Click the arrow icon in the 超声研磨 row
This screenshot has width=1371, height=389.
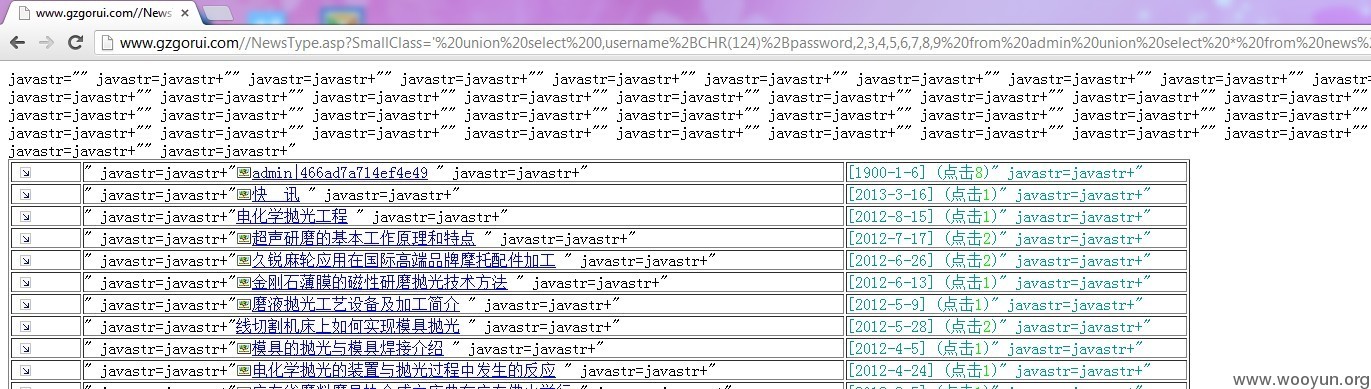(x=25, y=238)
